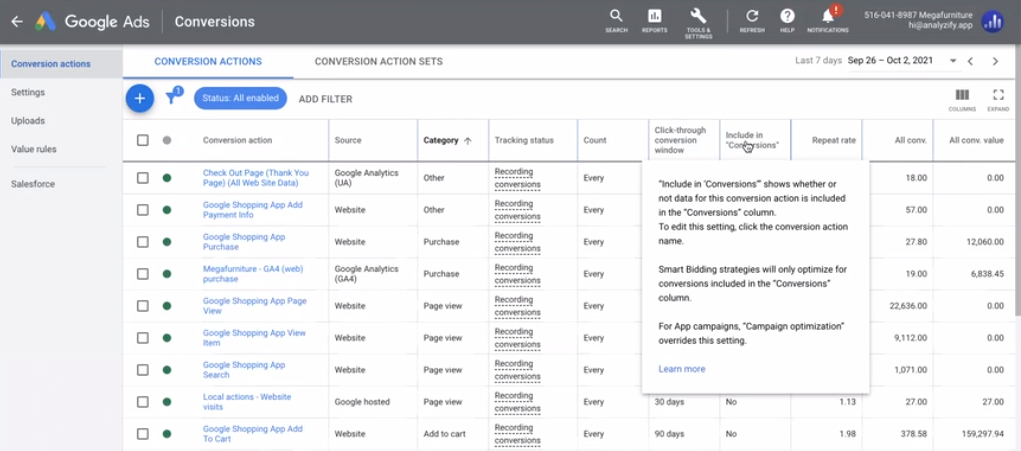Click the 12,060.00 conversion value cell

(x=984, y=242)
